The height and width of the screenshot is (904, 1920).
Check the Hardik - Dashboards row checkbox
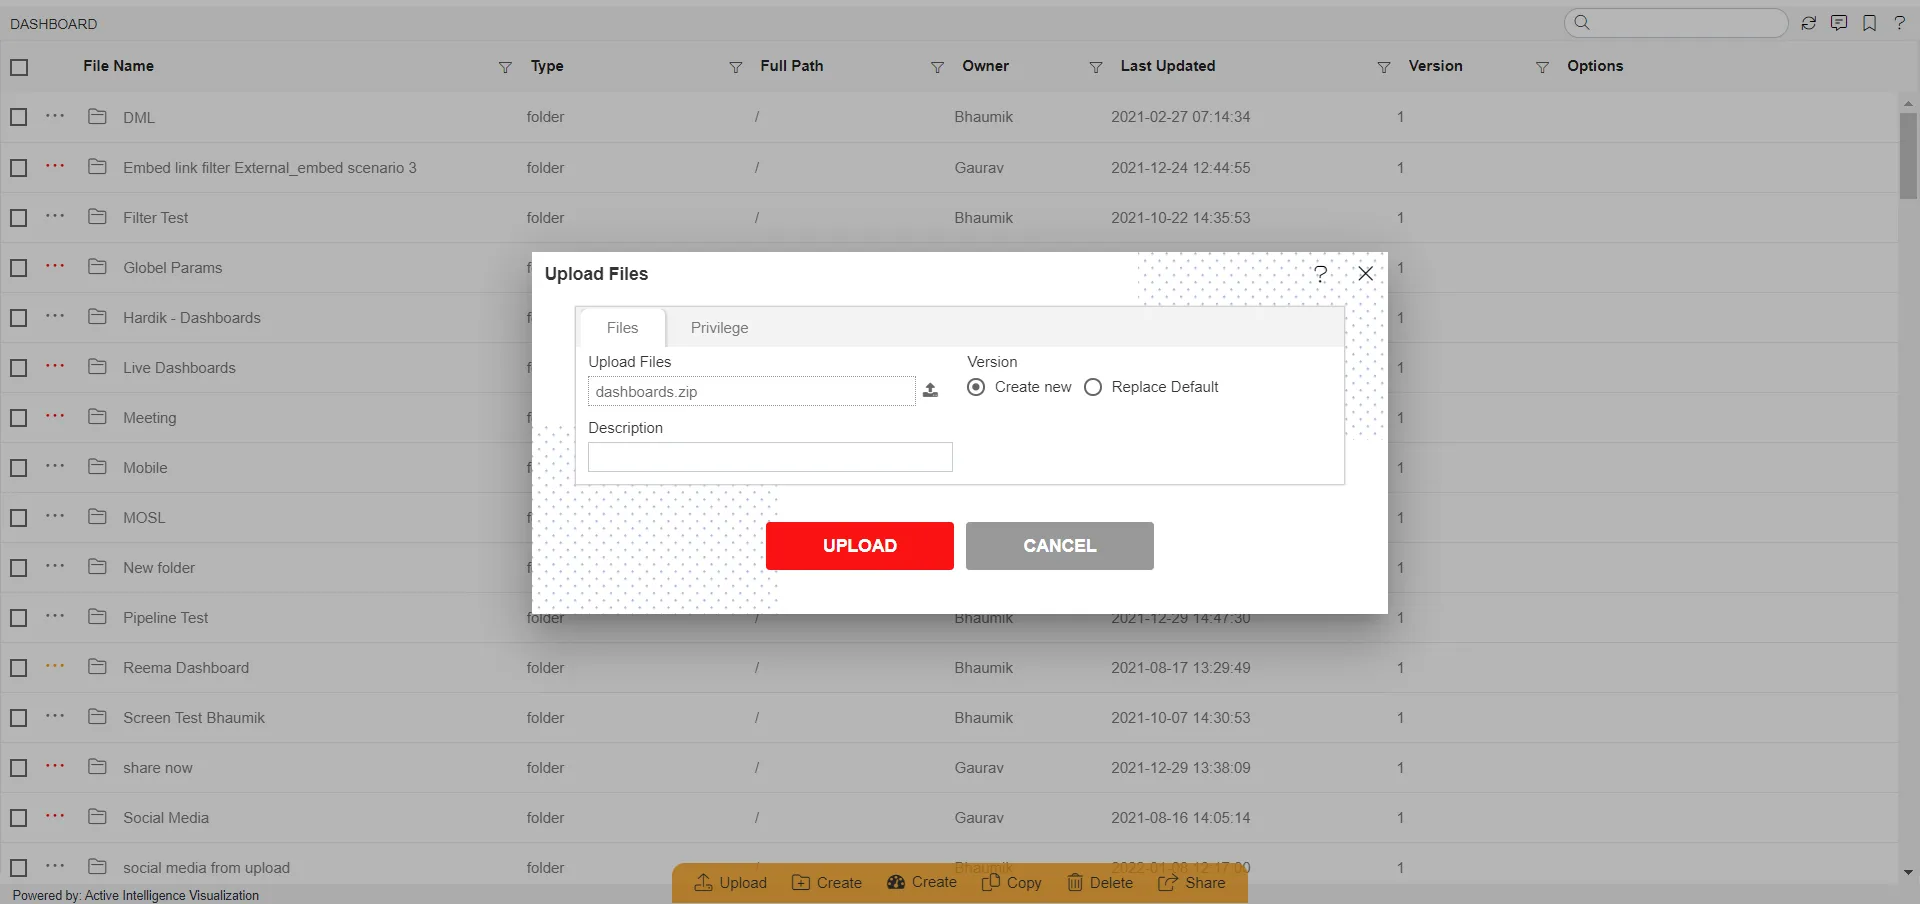pyautogui.click(x=19, y=317)
